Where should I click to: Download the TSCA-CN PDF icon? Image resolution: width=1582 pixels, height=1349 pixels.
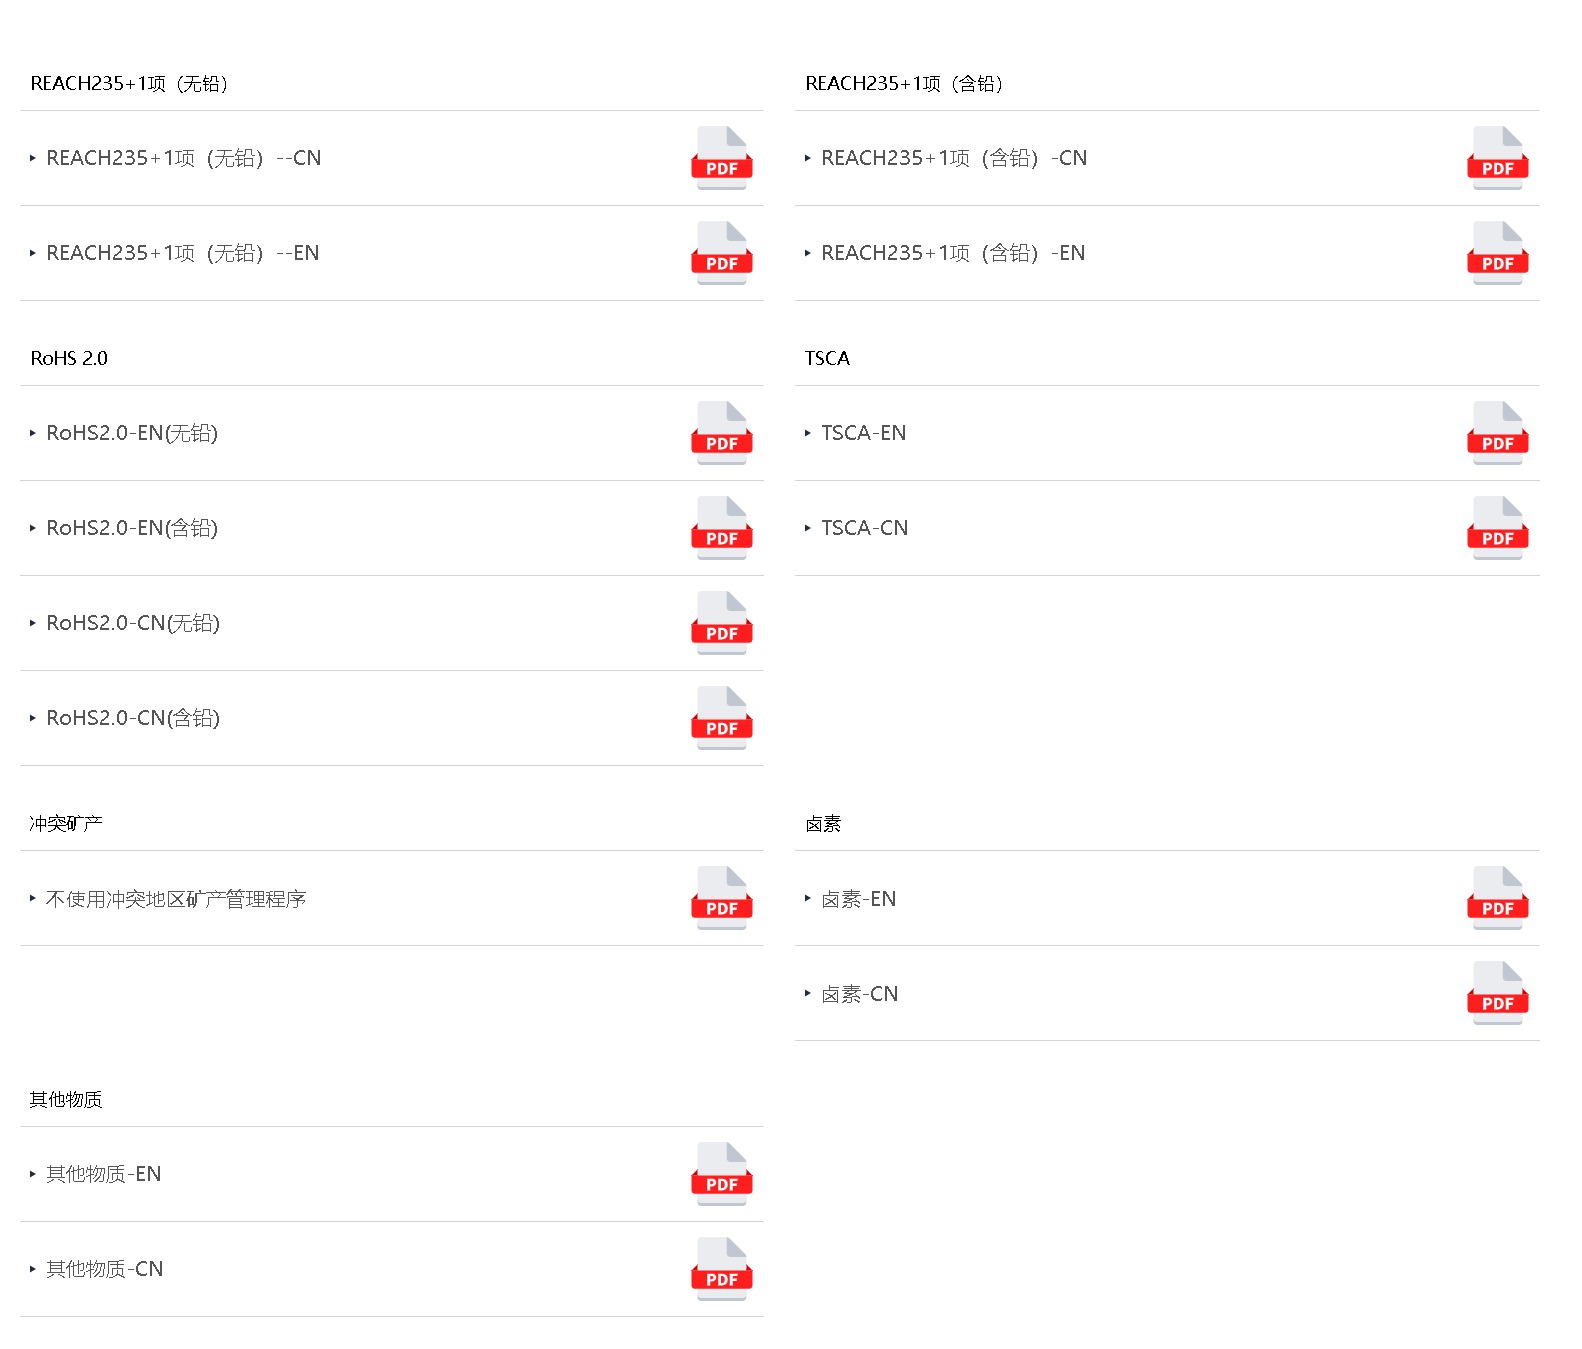click(1497, 528)
